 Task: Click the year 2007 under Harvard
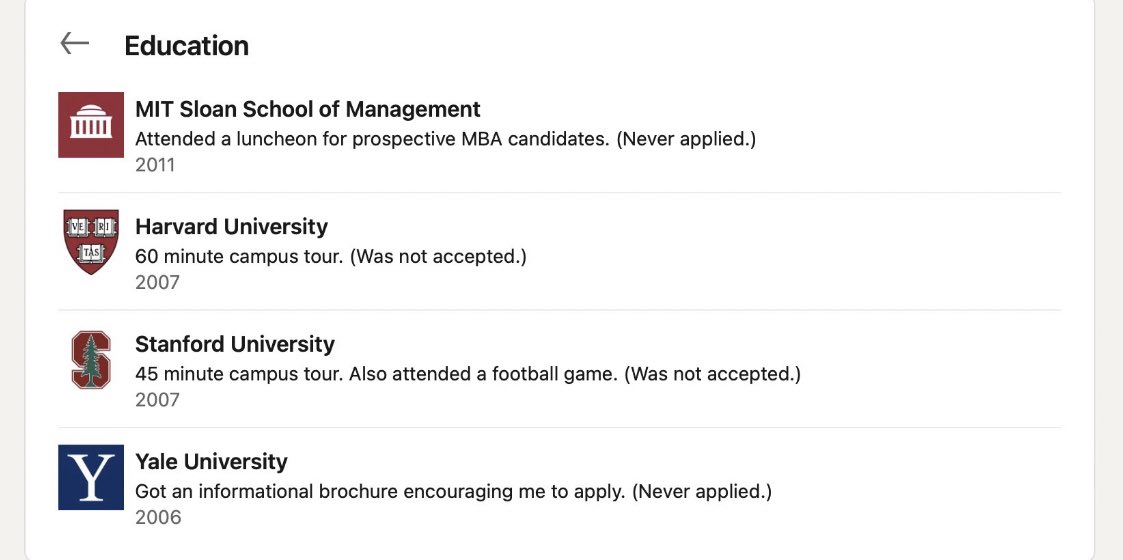click(x=157, y=282)
